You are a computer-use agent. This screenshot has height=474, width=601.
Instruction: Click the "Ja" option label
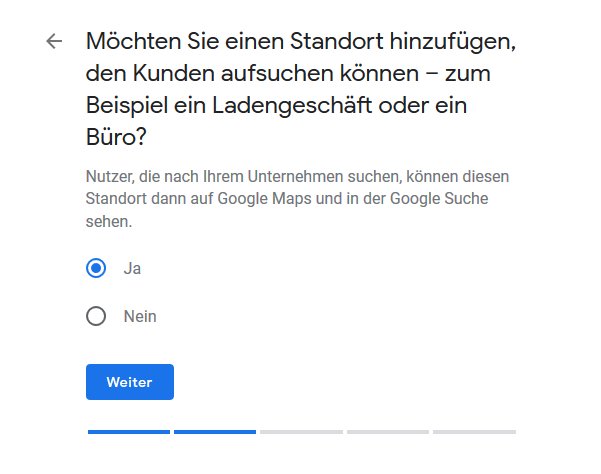pyautogui.click(x=132, y=268)
